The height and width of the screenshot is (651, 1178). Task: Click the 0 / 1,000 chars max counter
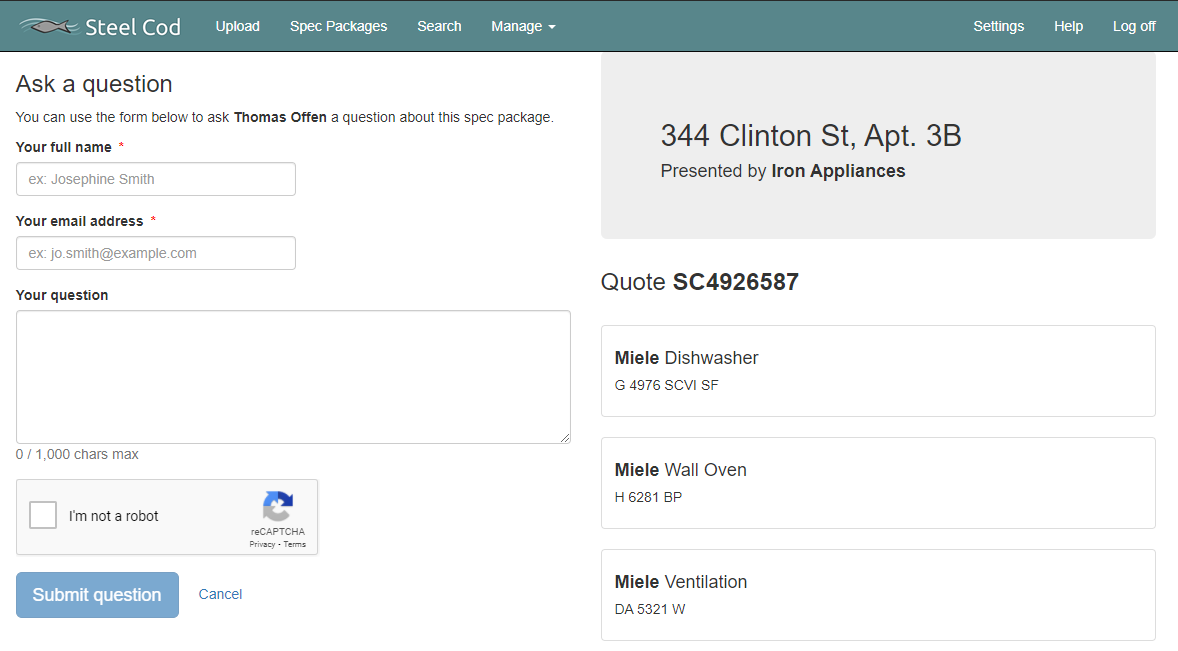tap(77, 454)
